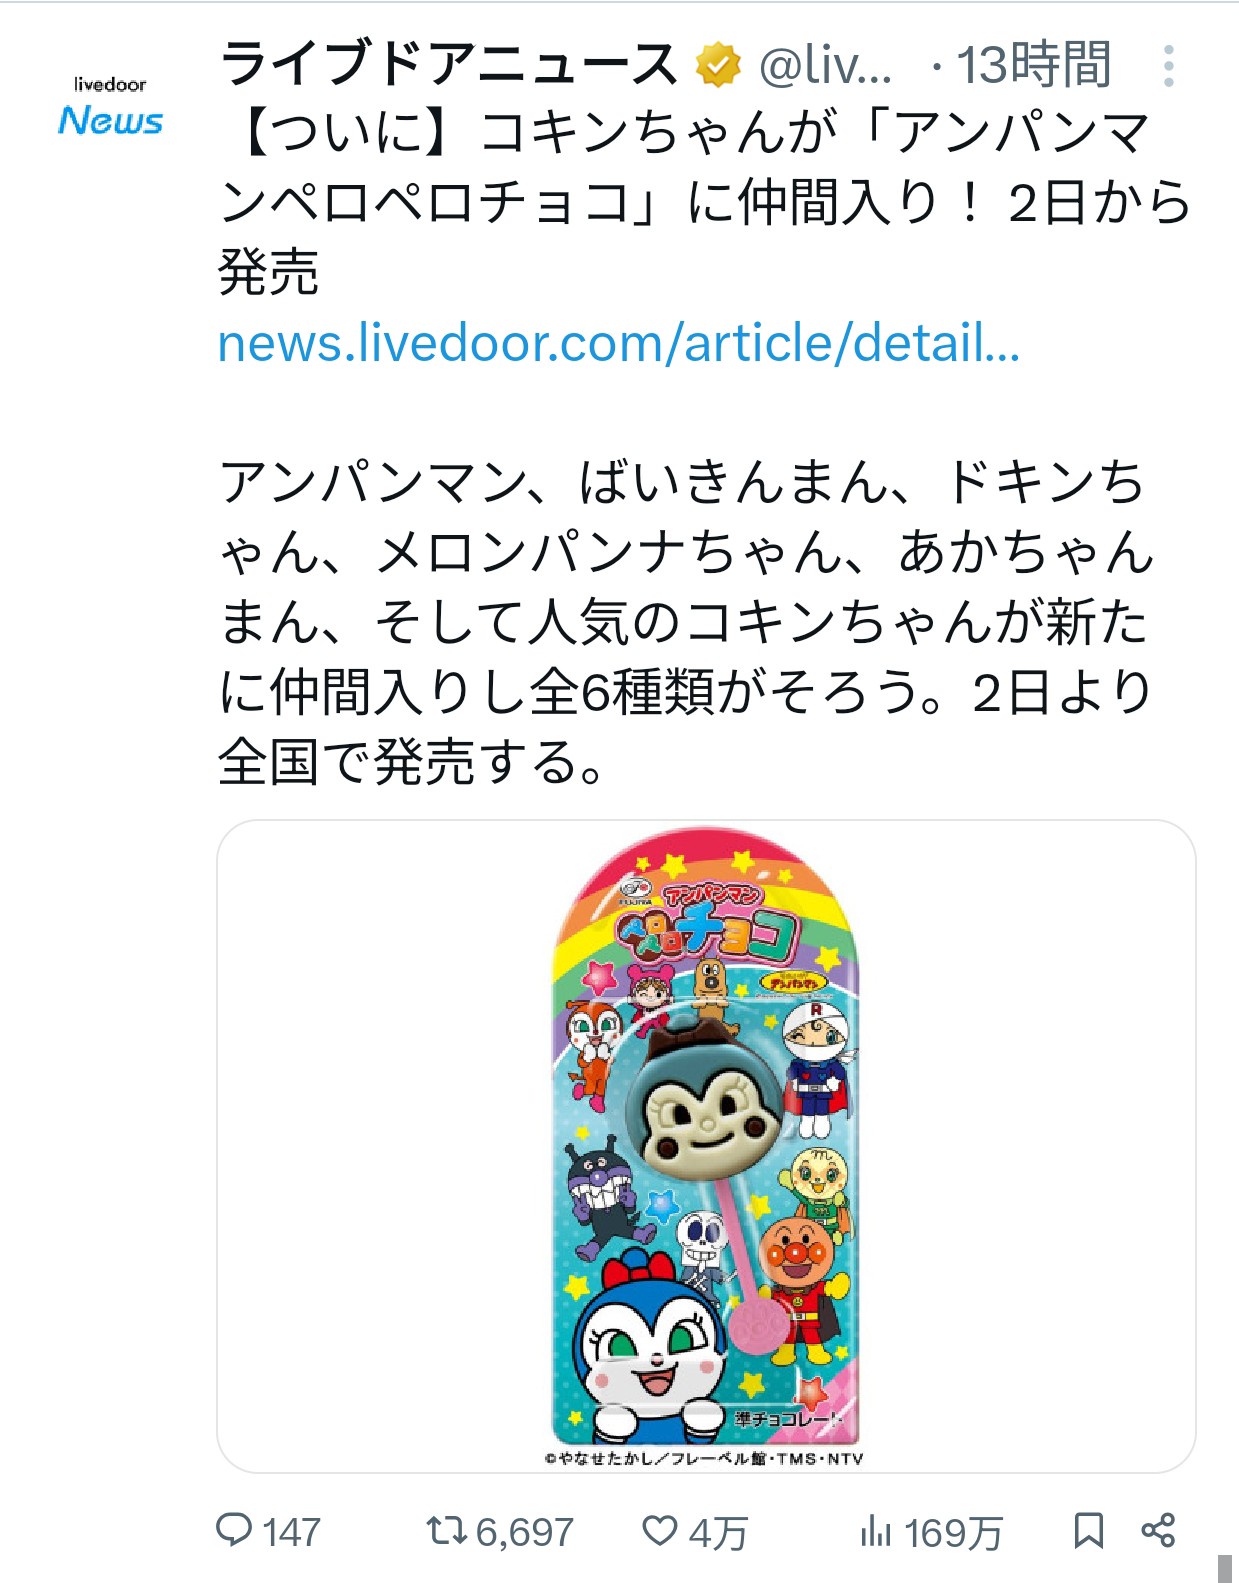Screen dimensions: 1239x1583
Task: Tap the reply speech bubble icon
Action: [234, 1530]
